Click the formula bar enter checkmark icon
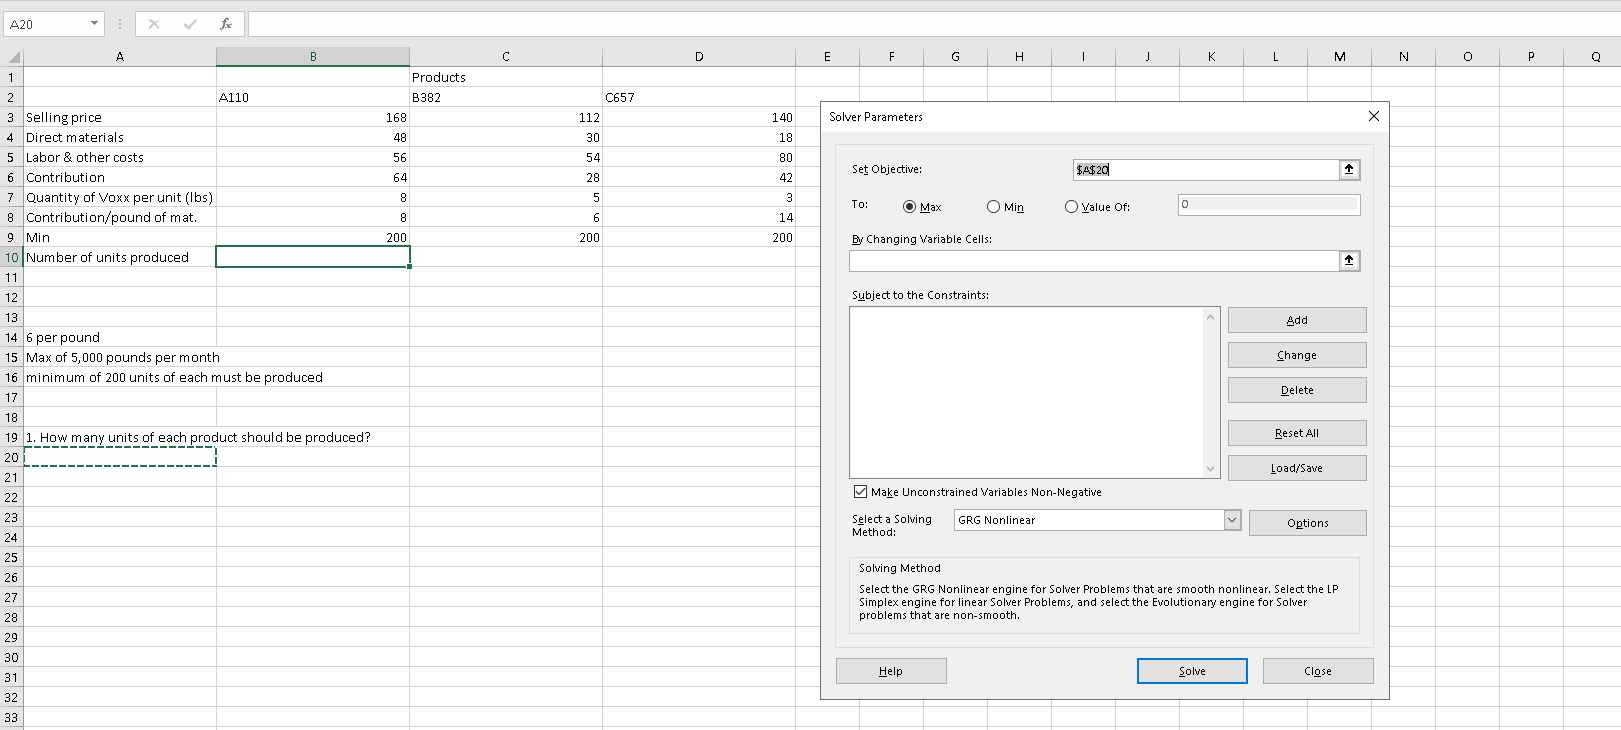The width and height of the screenshot is (1621, 730). pos(190,24)
